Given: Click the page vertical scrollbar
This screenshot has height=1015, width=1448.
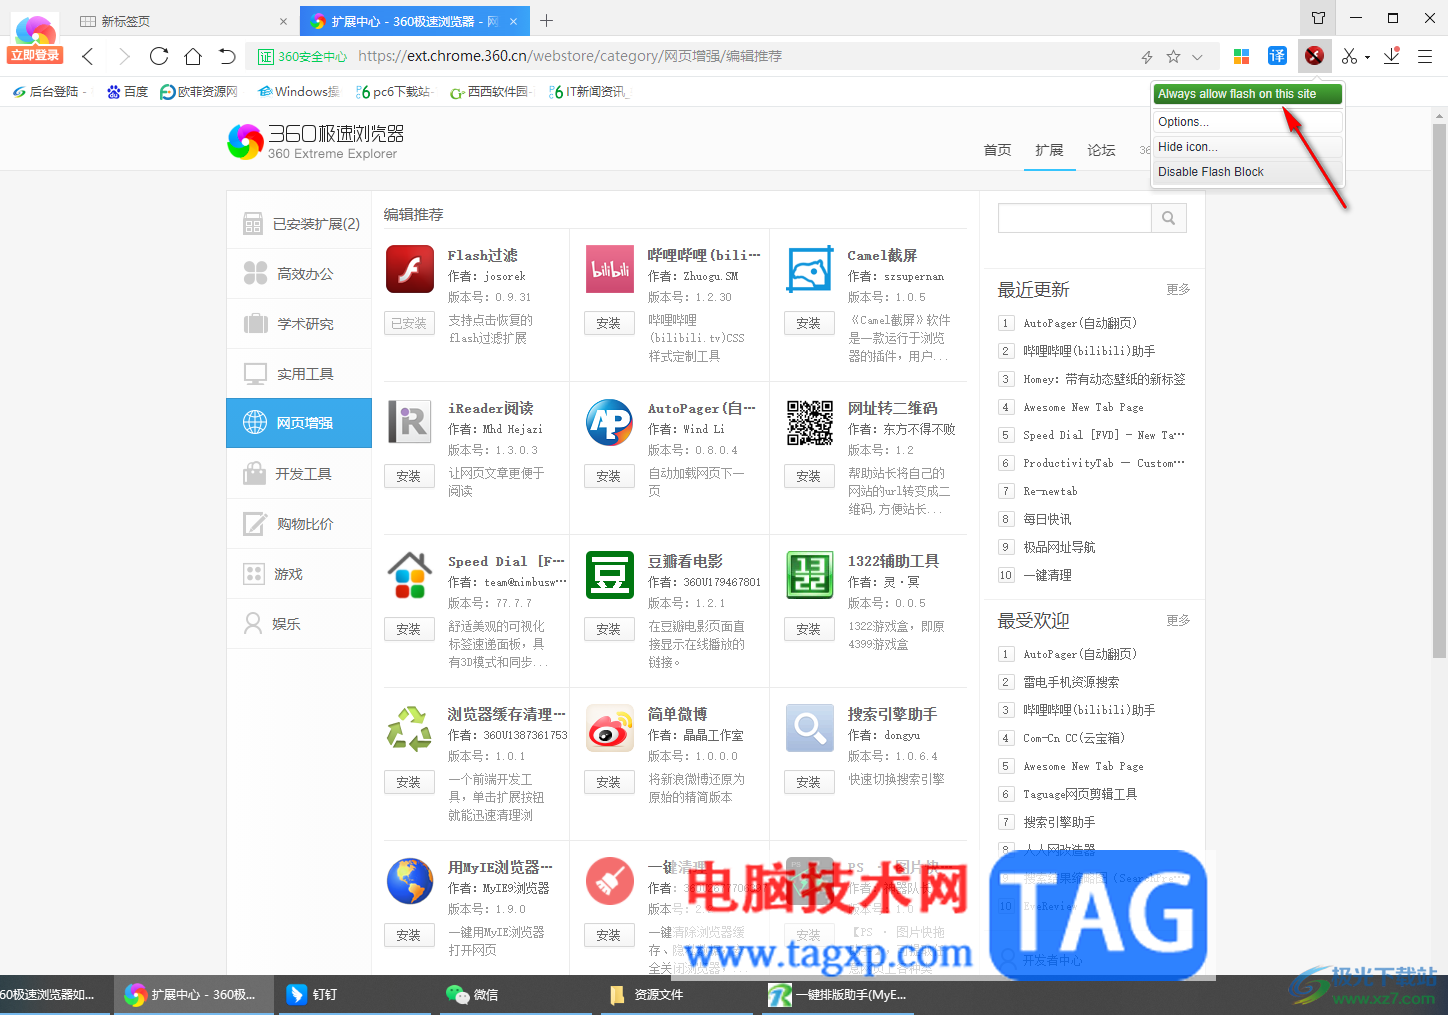Looking at the screenshot, I should 1439,390.
